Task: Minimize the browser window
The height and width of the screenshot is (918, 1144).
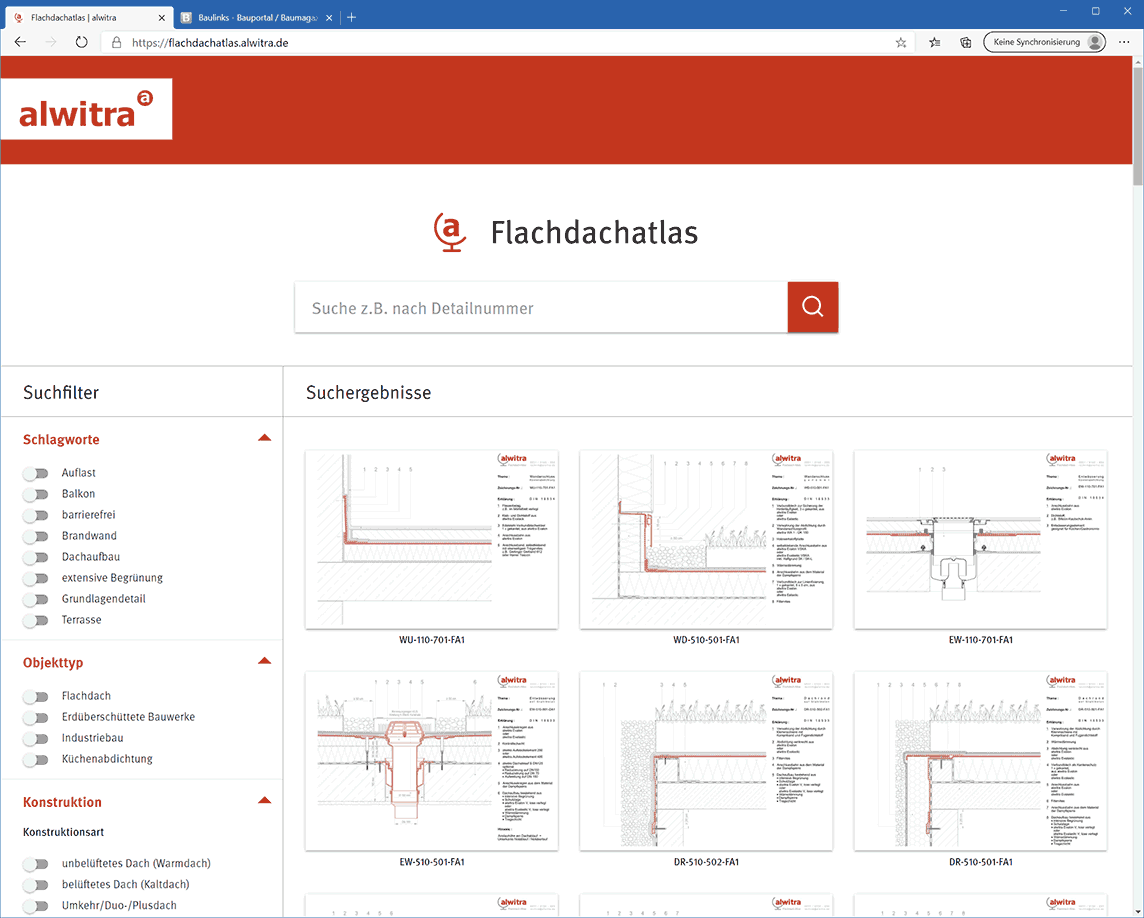Action: click(x=1064, y=11)
